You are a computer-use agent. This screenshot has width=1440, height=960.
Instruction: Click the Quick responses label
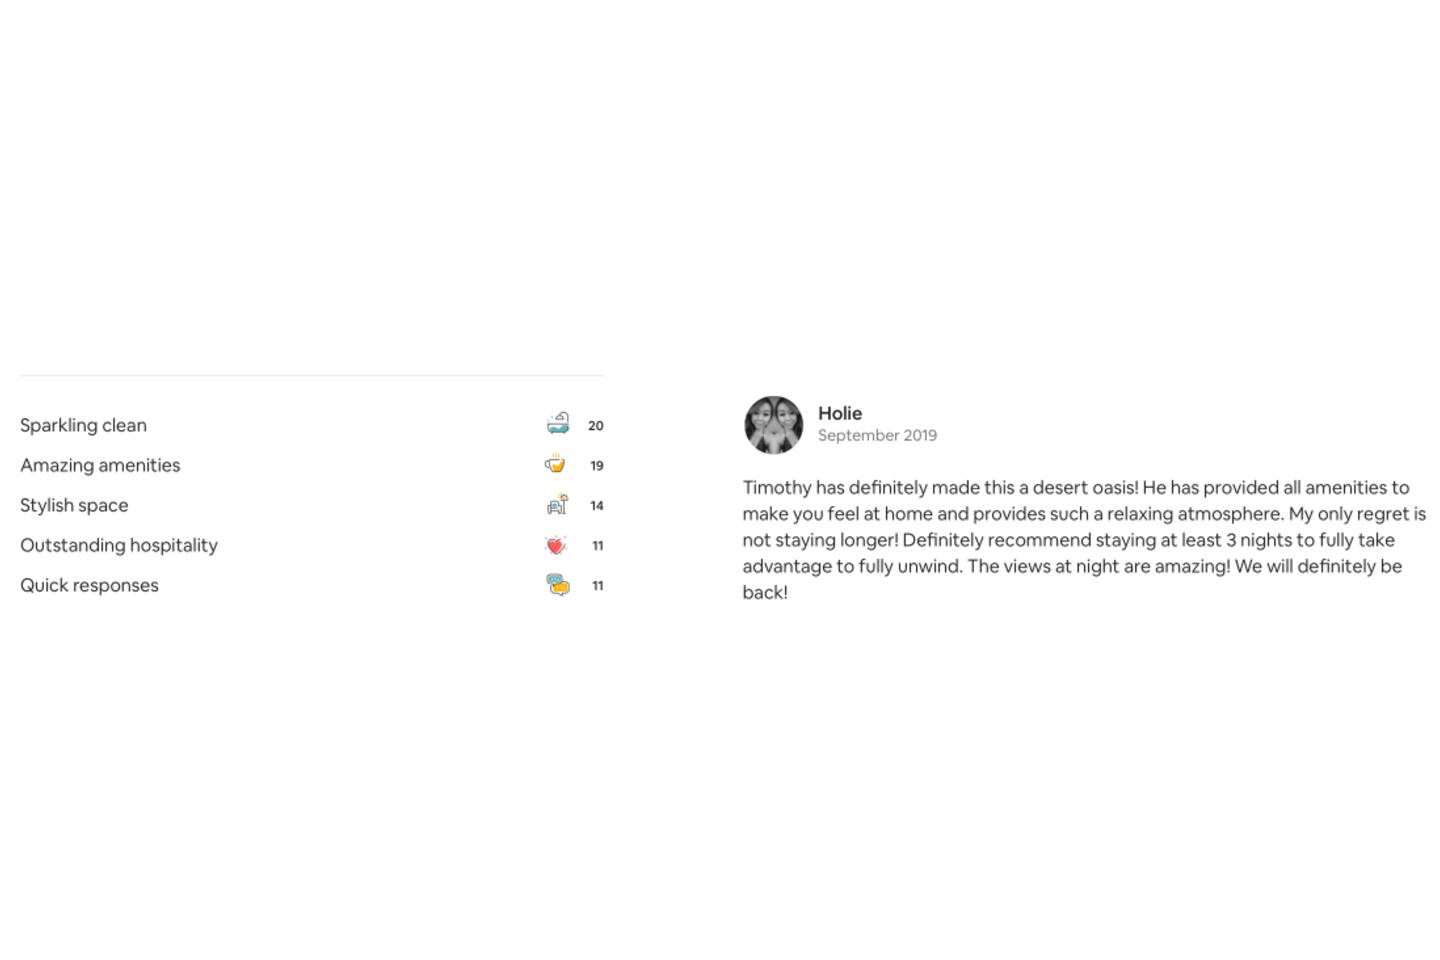click(89, 585)
